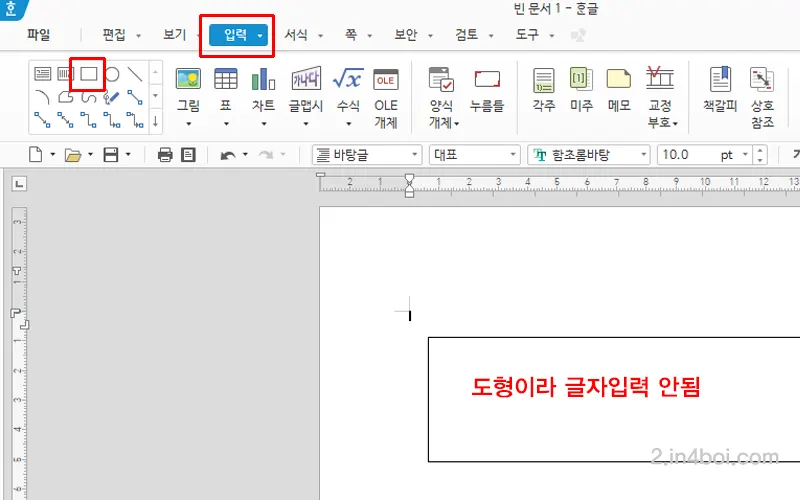Select the double-arrow straight connector
This screenshot has height=500, width=800.
point(65,120)
